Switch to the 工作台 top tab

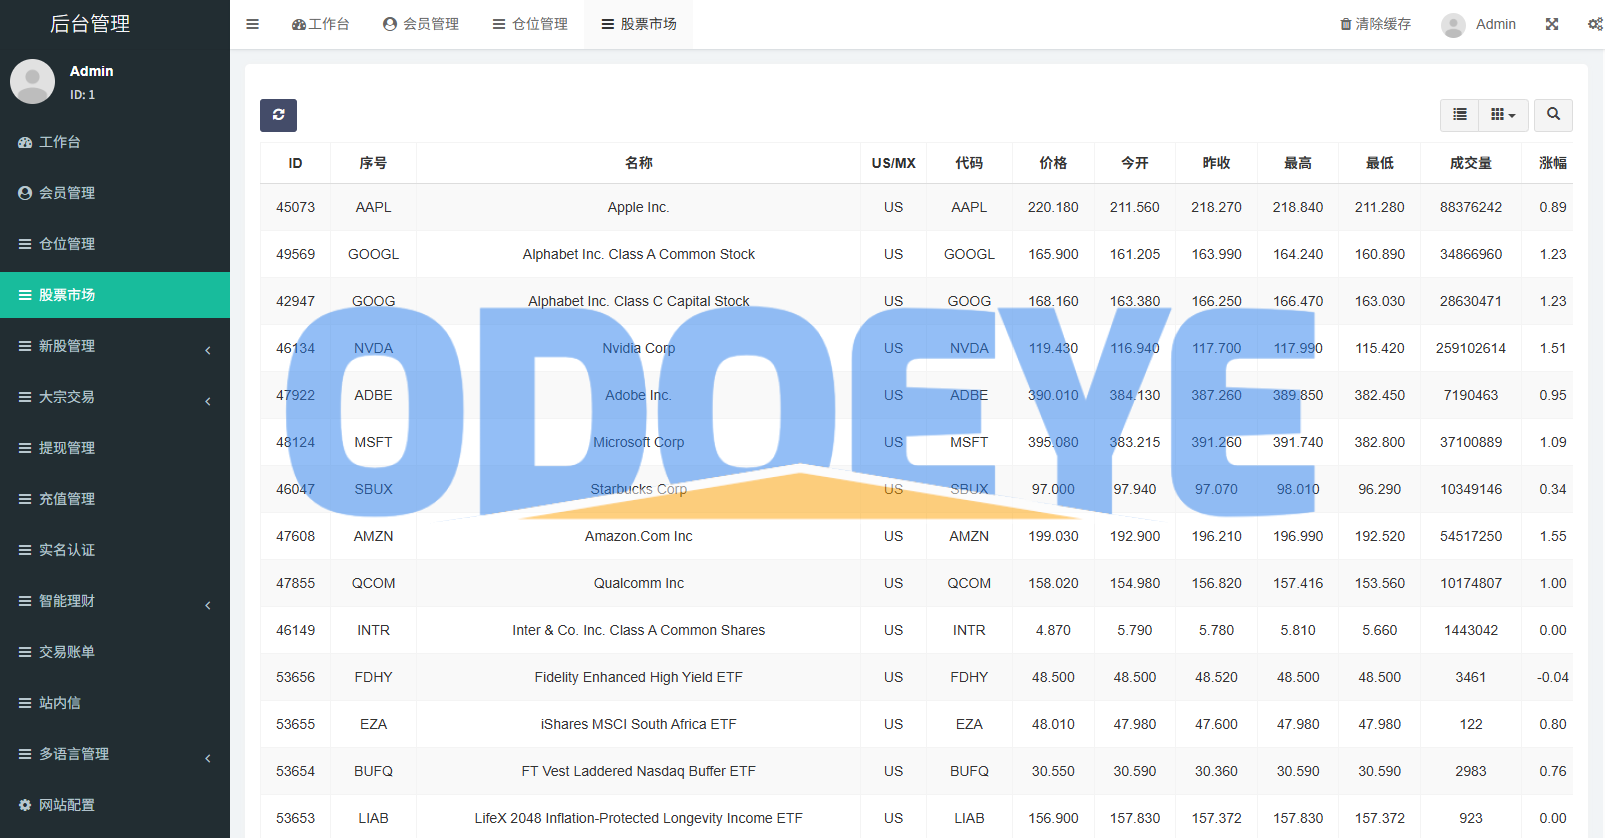320,24
